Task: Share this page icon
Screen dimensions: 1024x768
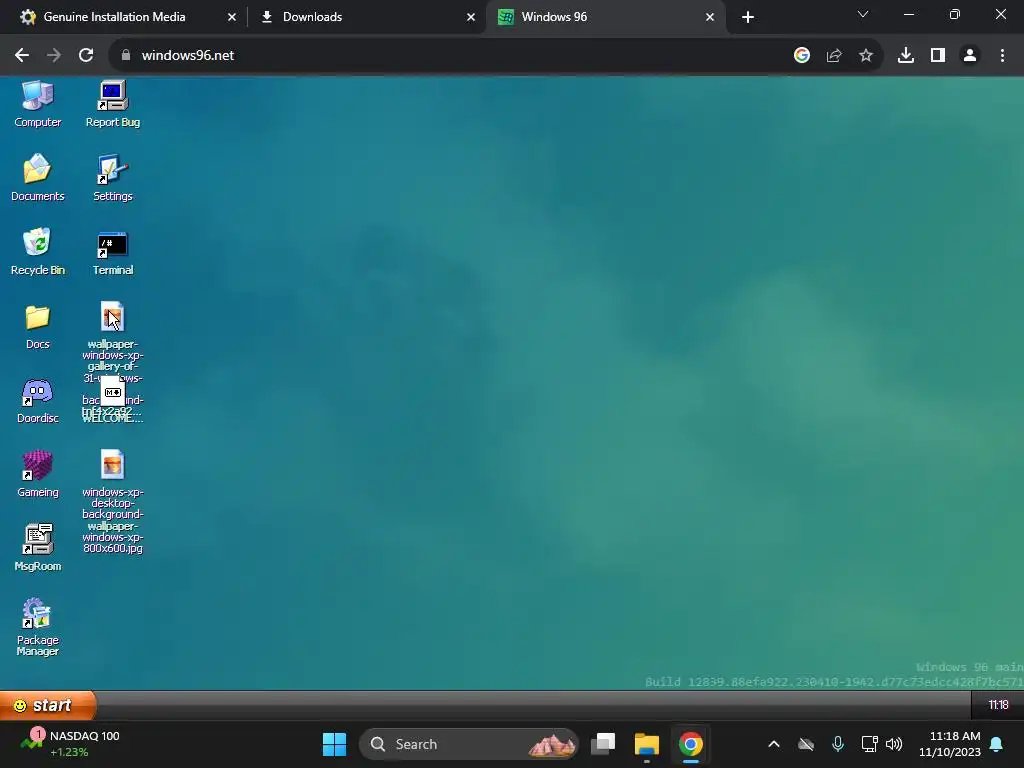Action: pos(833,56)
